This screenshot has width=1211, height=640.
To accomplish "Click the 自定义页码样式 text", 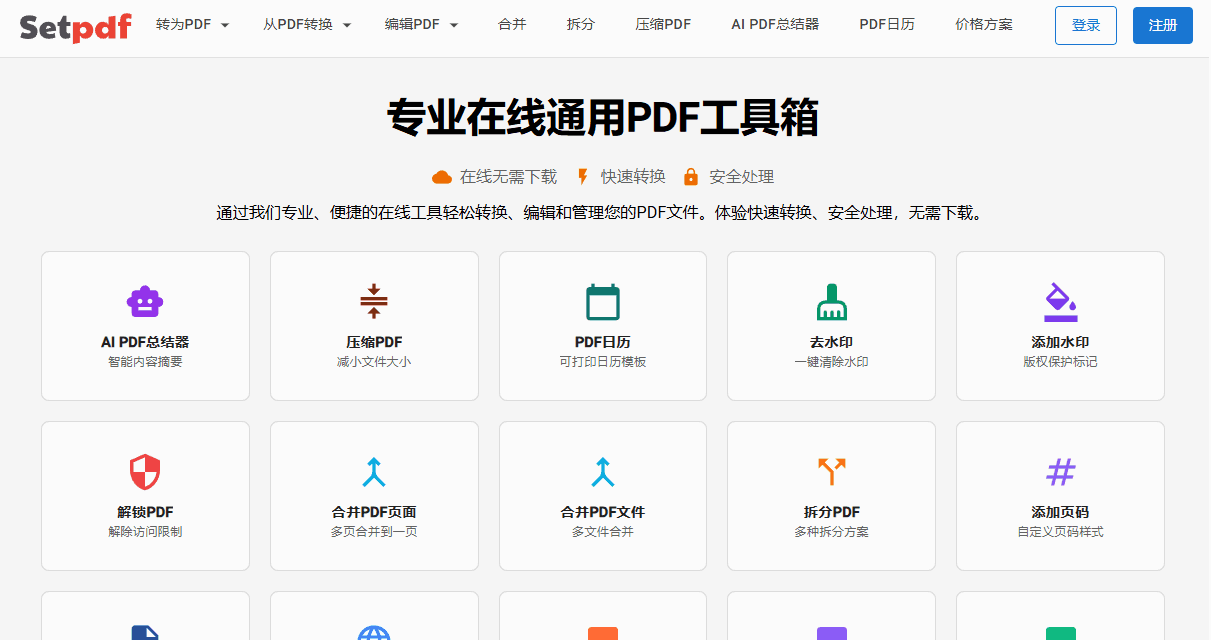I will [1060, 532].
